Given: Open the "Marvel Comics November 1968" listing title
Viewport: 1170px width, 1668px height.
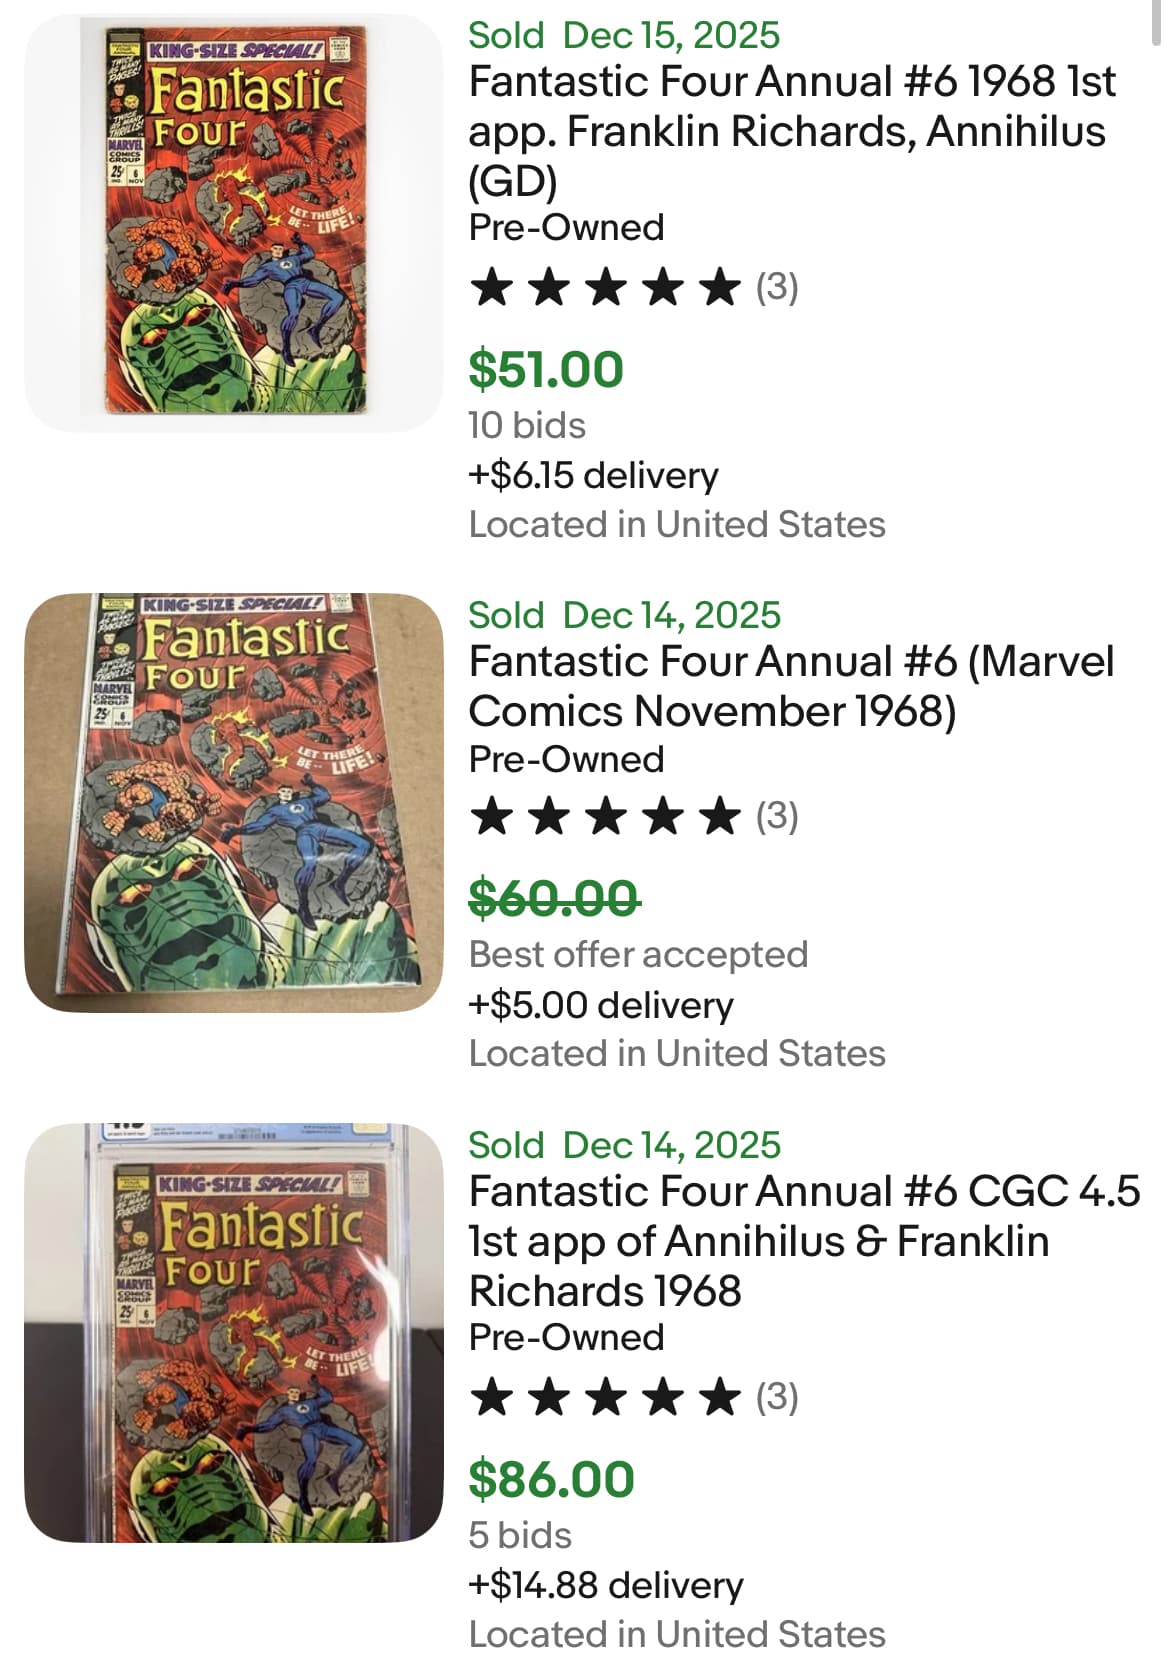Looking at the screenshot, I should [x=790, y=686].
